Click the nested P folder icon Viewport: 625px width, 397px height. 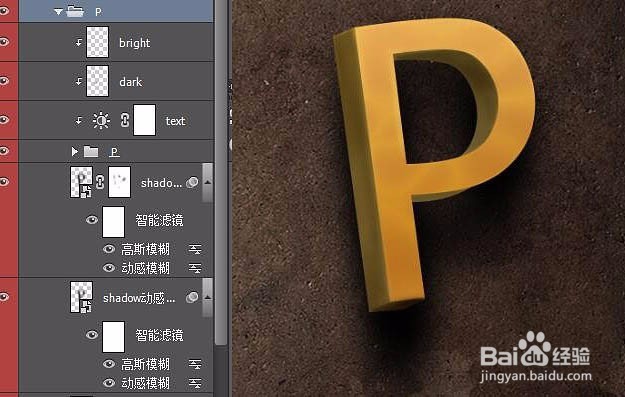pos(91,151)
